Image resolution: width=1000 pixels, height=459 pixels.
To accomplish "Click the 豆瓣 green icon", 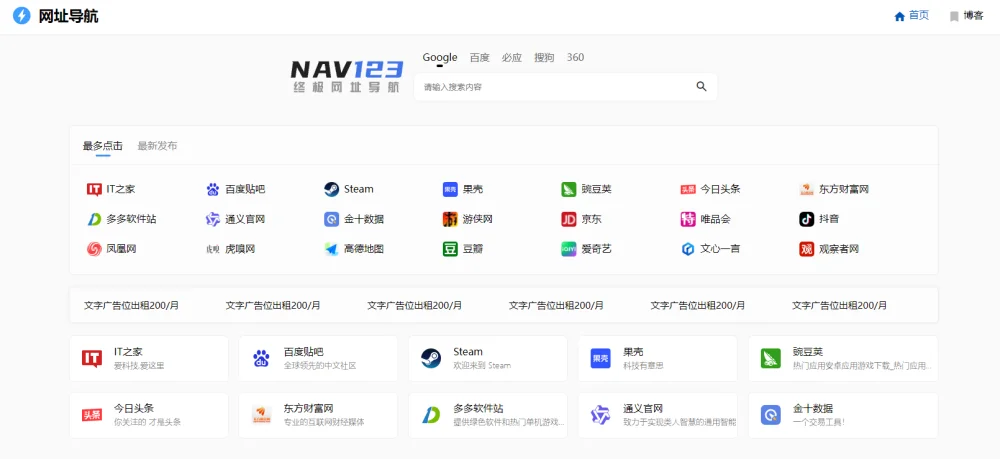I will [x=450, y=249].
